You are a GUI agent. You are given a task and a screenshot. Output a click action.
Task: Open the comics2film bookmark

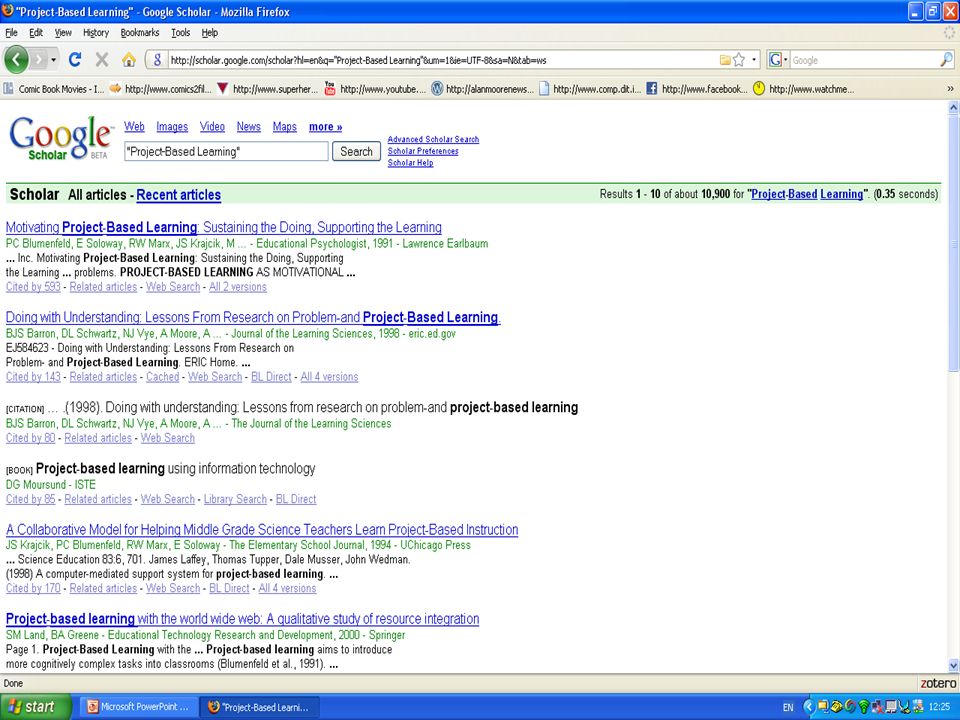160,89
